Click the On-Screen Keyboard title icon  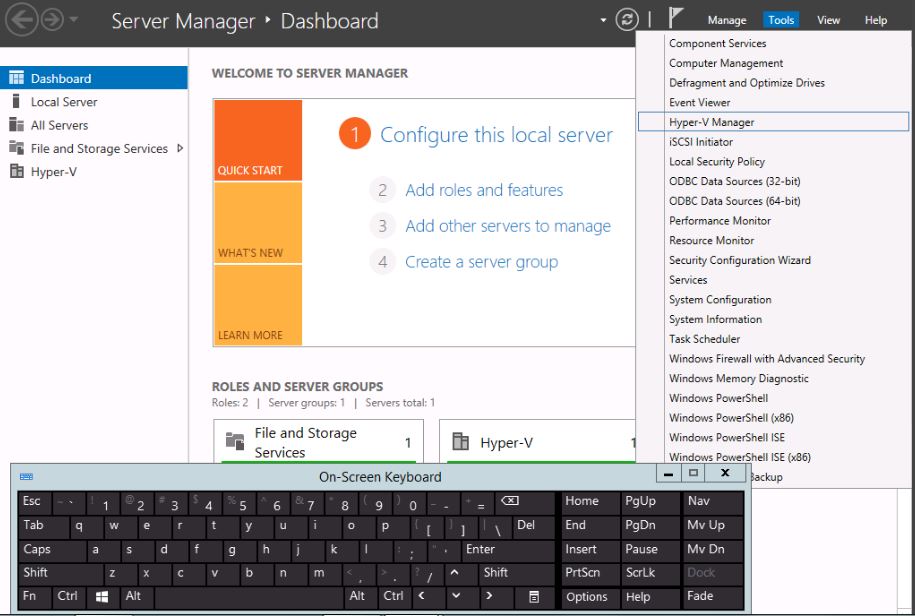(x=26, y=477)
